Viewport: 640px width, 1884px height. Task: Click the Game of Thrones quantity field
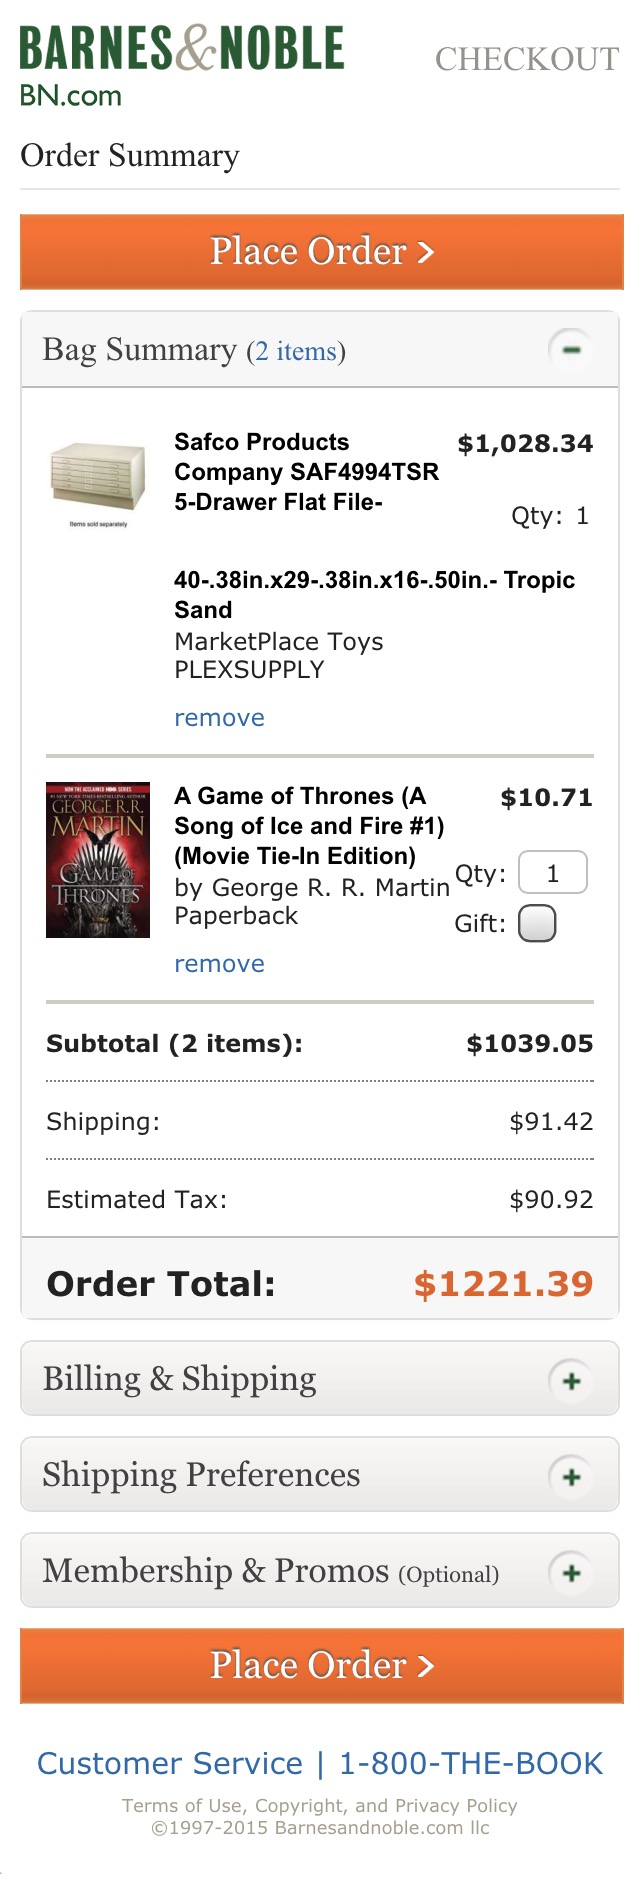[552, 873]
